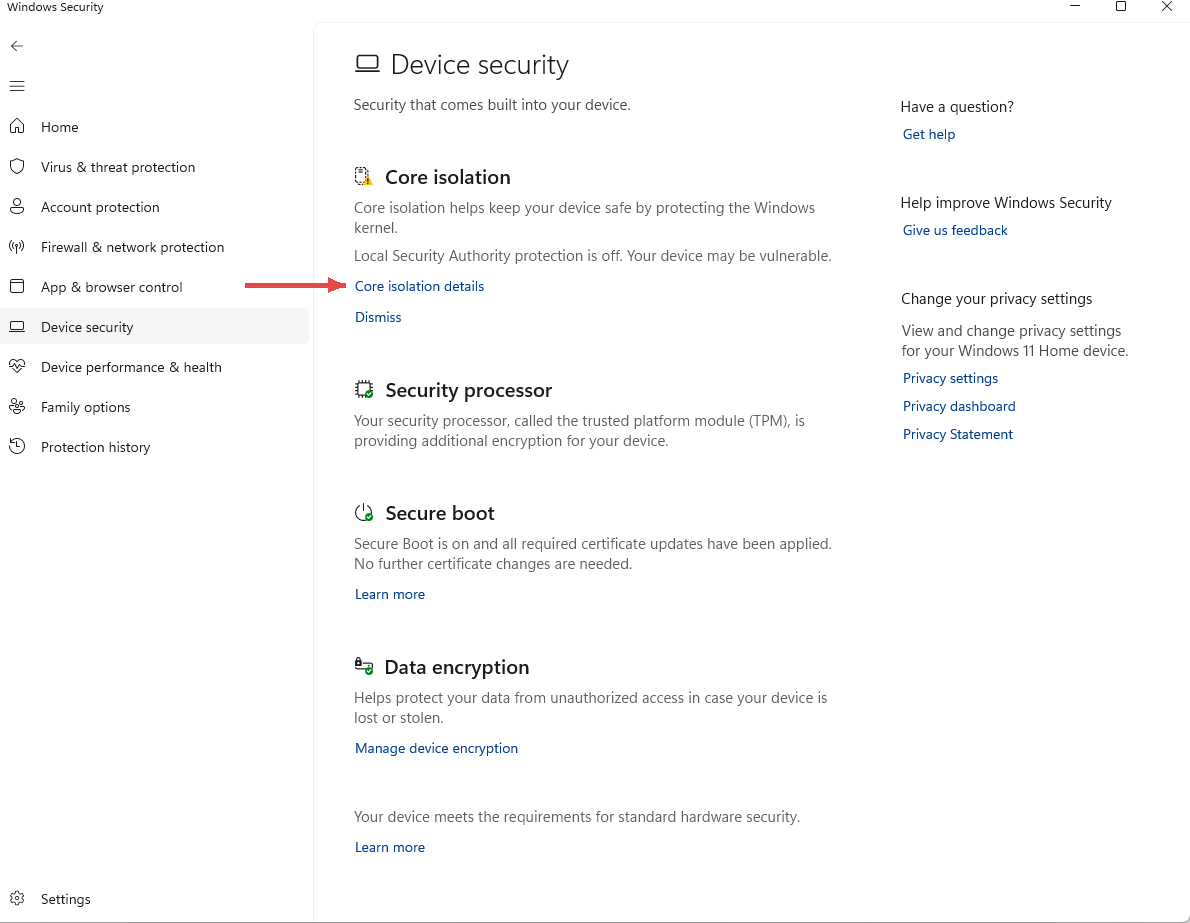The image size is (1190, 923).
Task: Click "Help improve Windows Security" text
Action: click(x=1006, y=203)
